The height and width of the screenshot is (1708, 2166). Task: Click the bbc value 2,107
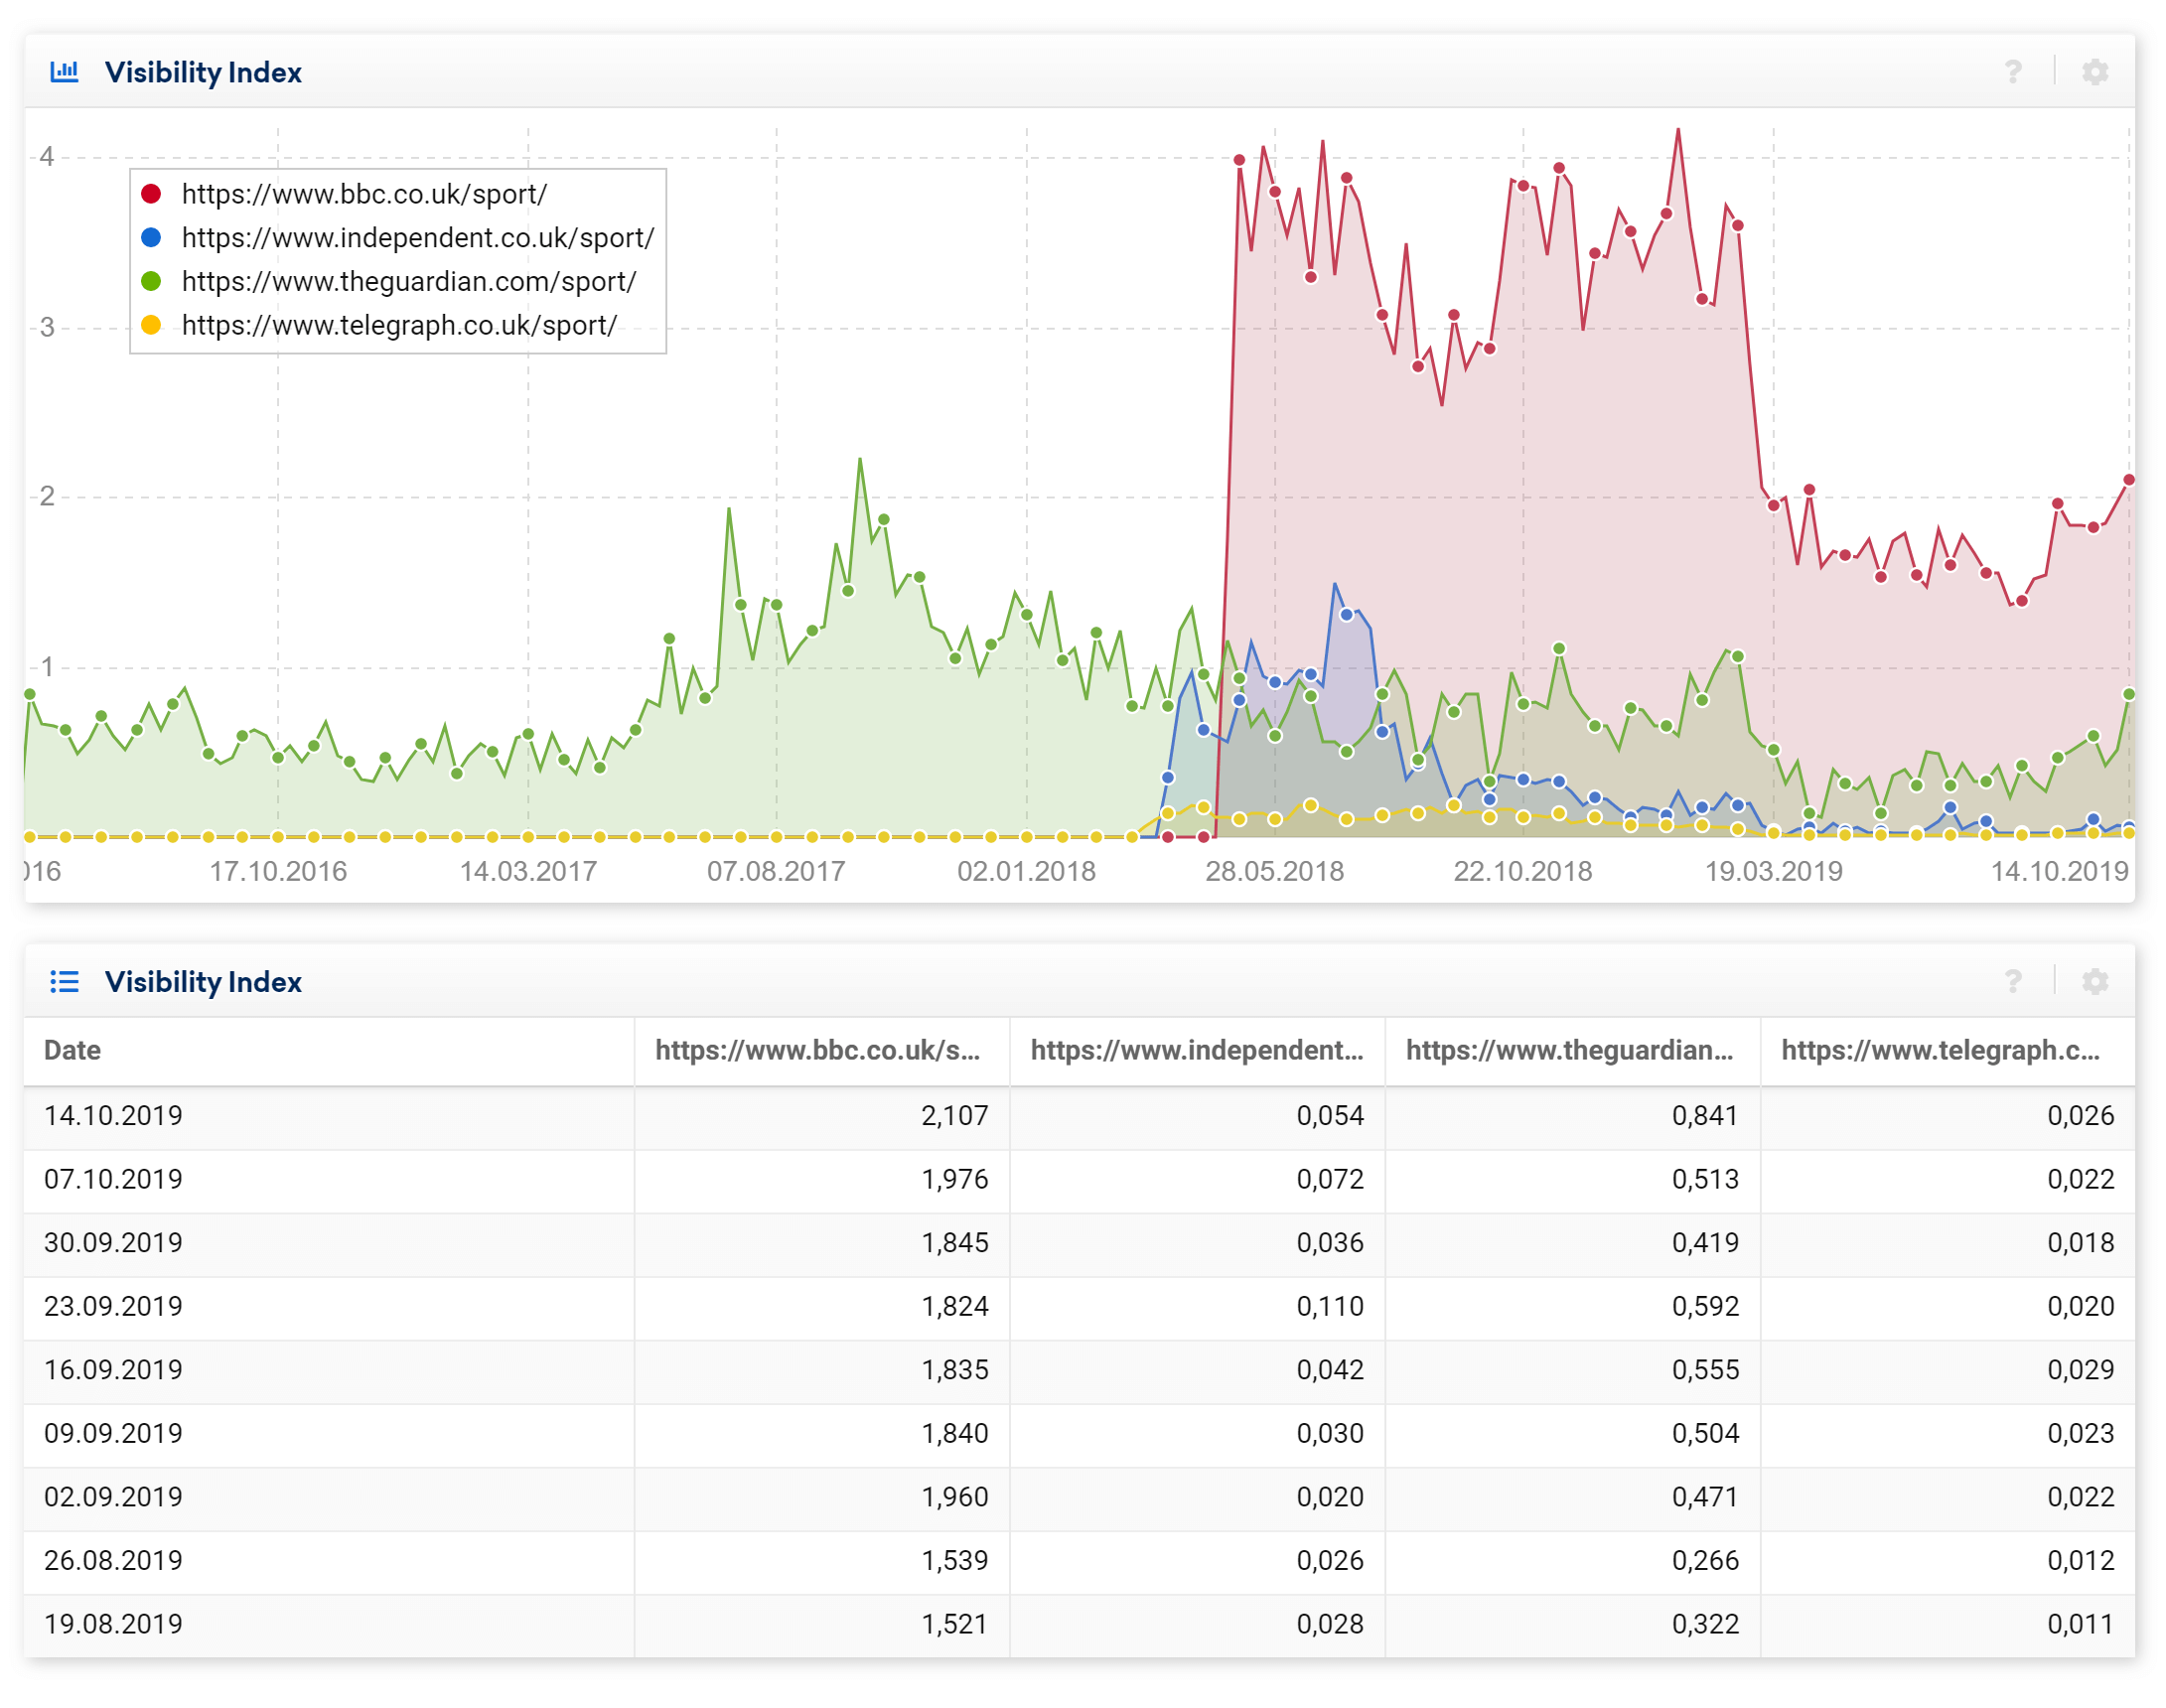coord(954,1116)
